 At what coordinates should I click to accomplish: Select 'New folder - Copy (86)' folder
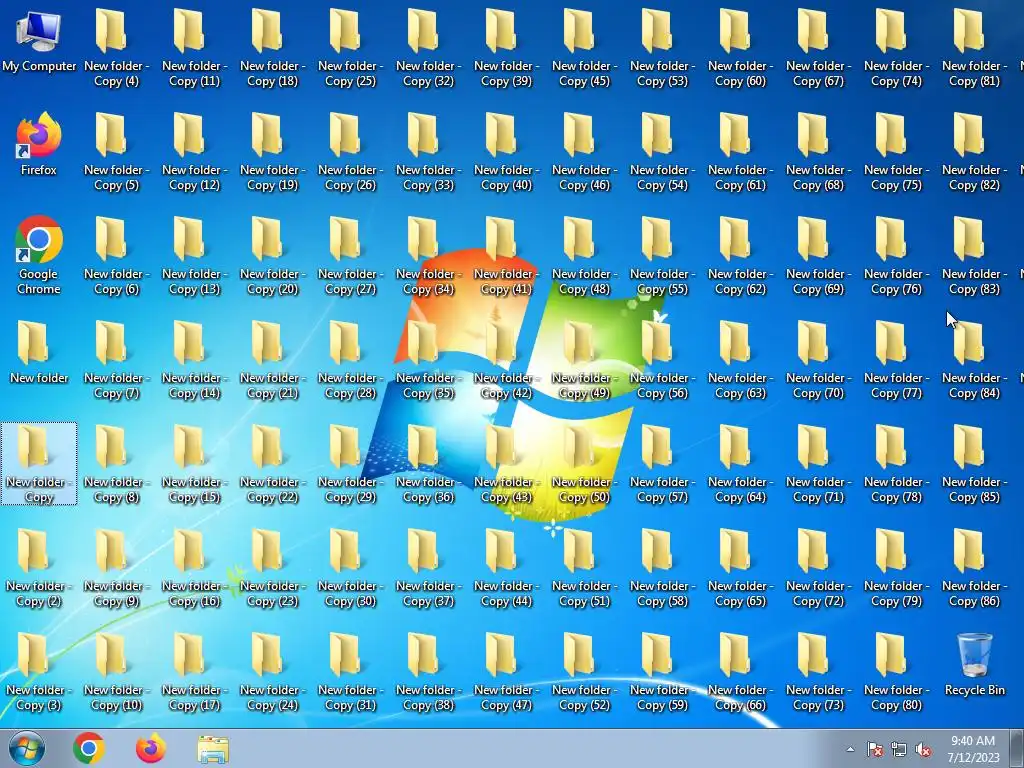[x=974, y=568]
